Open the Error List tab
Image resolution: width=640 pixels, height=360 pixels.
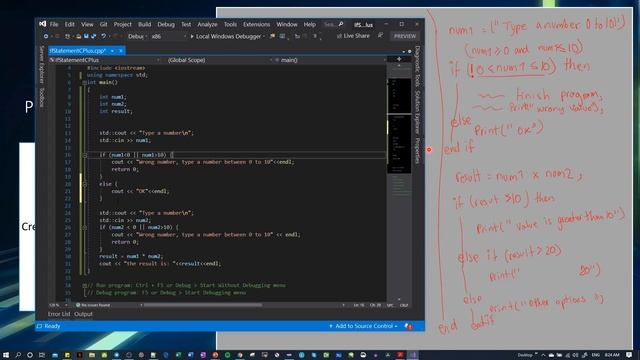click(59, 314)
